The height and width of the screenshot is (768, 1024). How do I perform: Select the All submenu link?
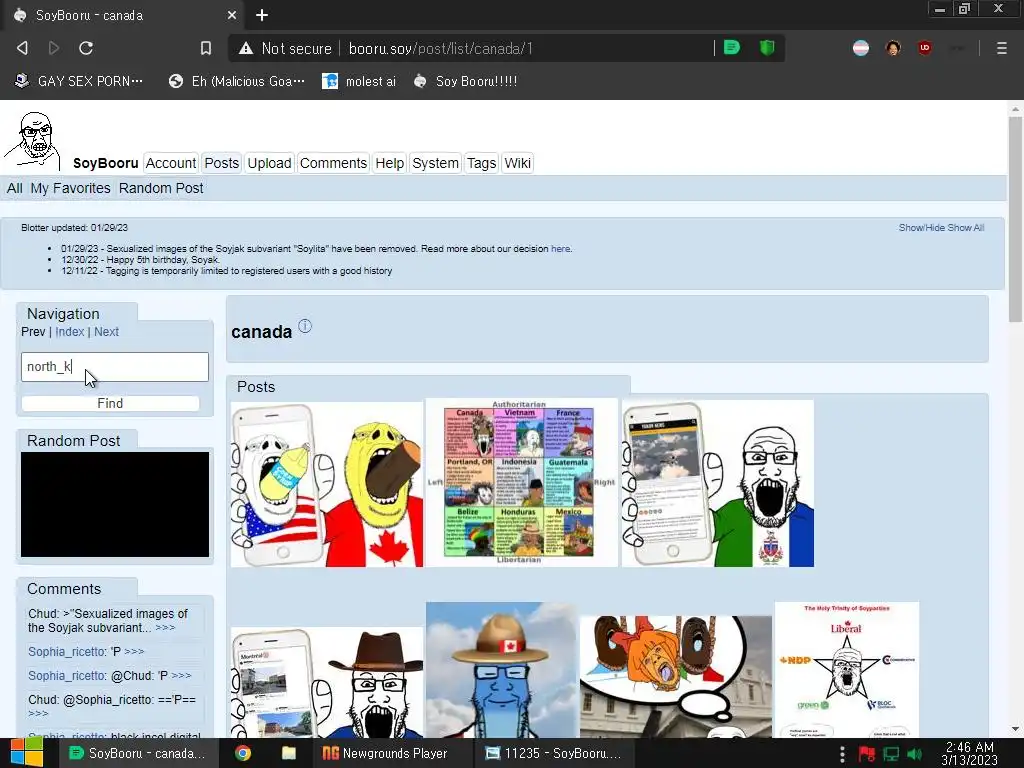tap(14, 188)
